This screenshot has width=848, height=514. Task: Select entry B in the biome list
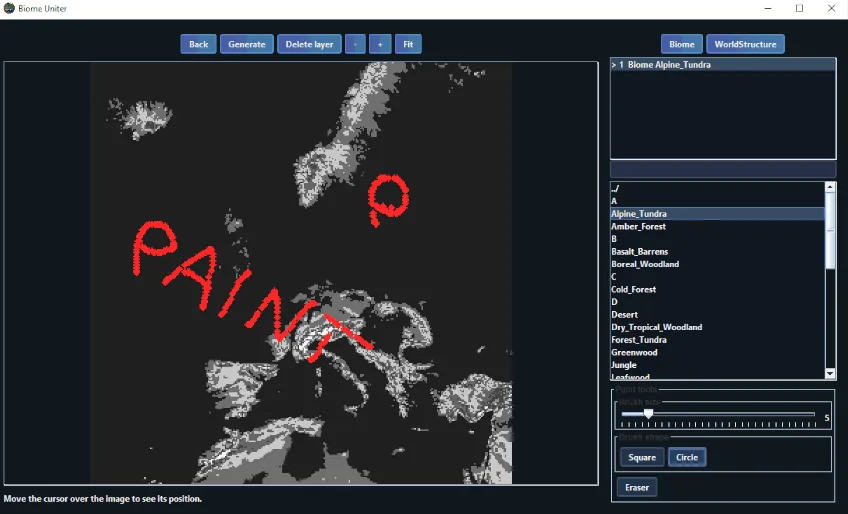(x=717, y=239)
